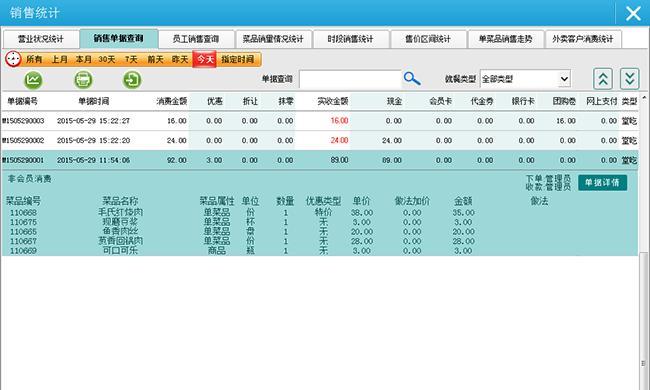The image size is (650, 390).
Task: Click the magnifier search icon
Action: click(412, 78)
